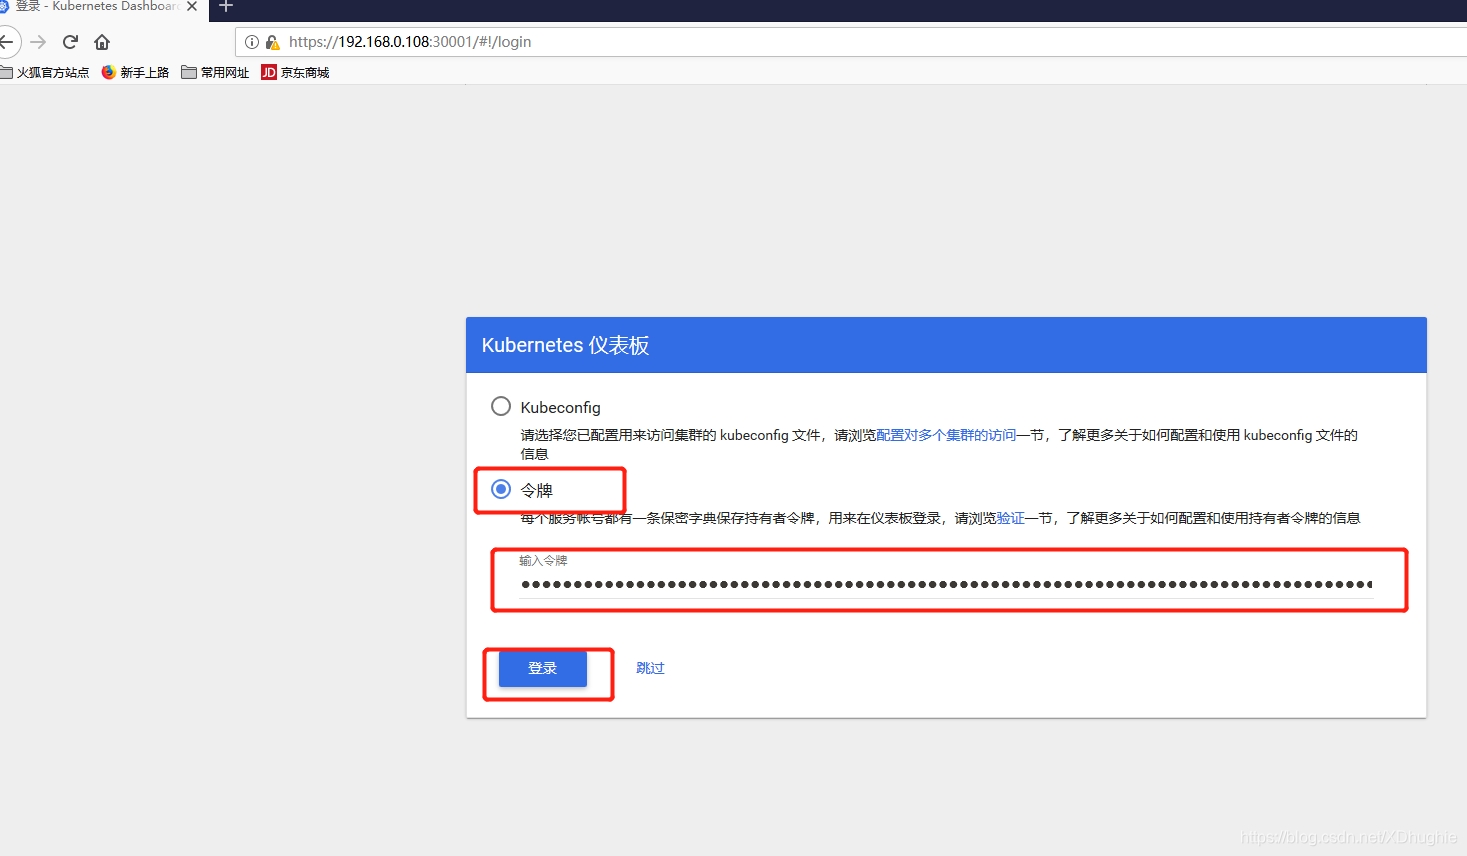Click the 跳过 skip link

click(650, 667)
